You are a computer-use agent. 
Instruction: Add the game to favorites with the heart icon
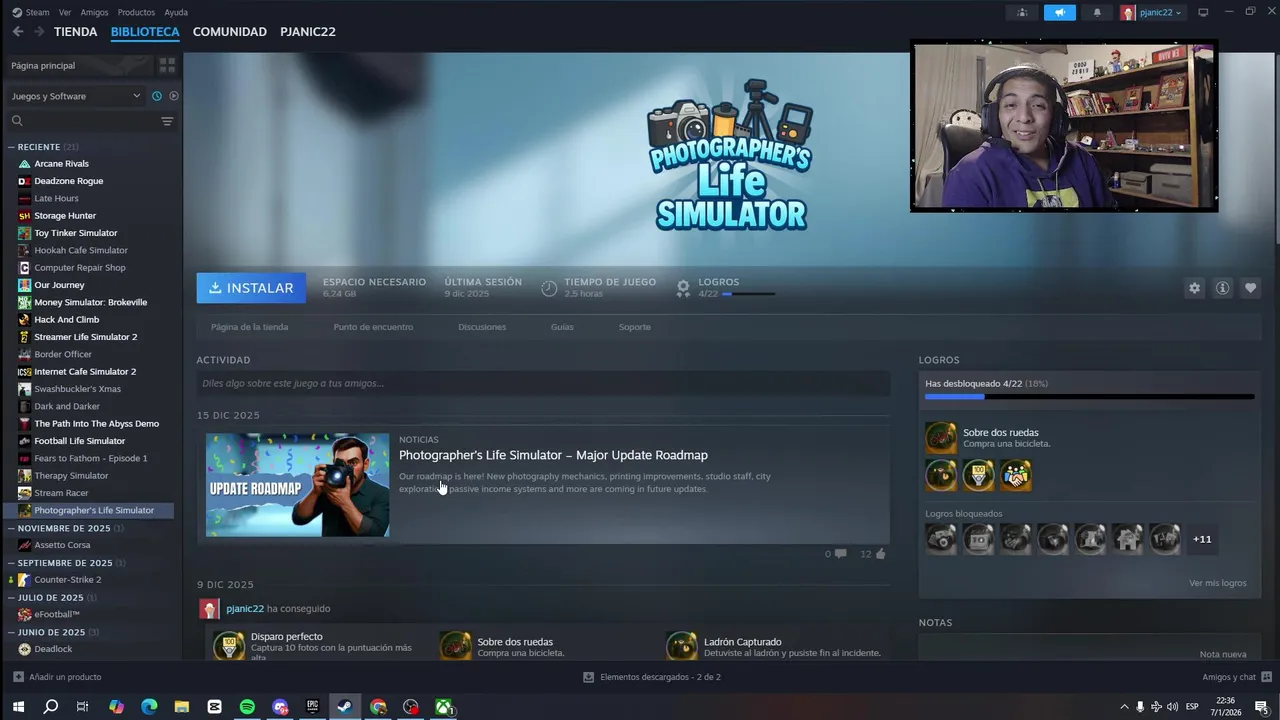1250,288
